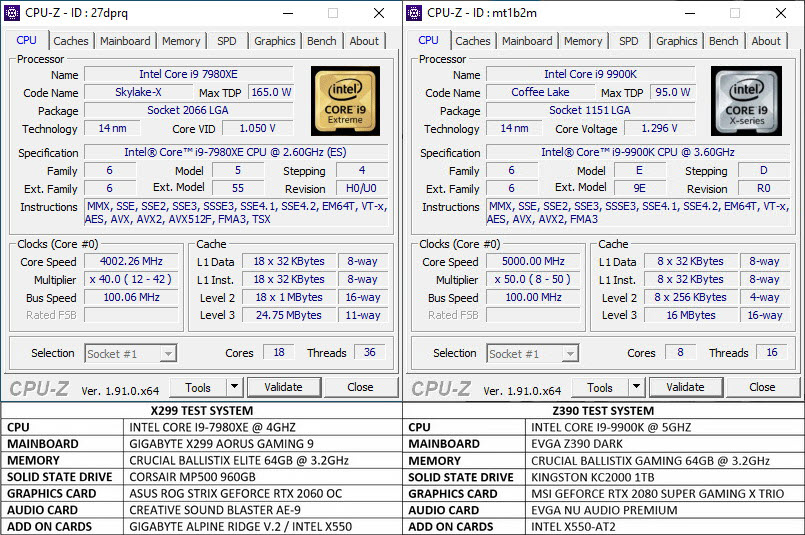Click Cores value 8 in 9900K window
Viewport: 805px width, 535px height.
coord(680,352)
